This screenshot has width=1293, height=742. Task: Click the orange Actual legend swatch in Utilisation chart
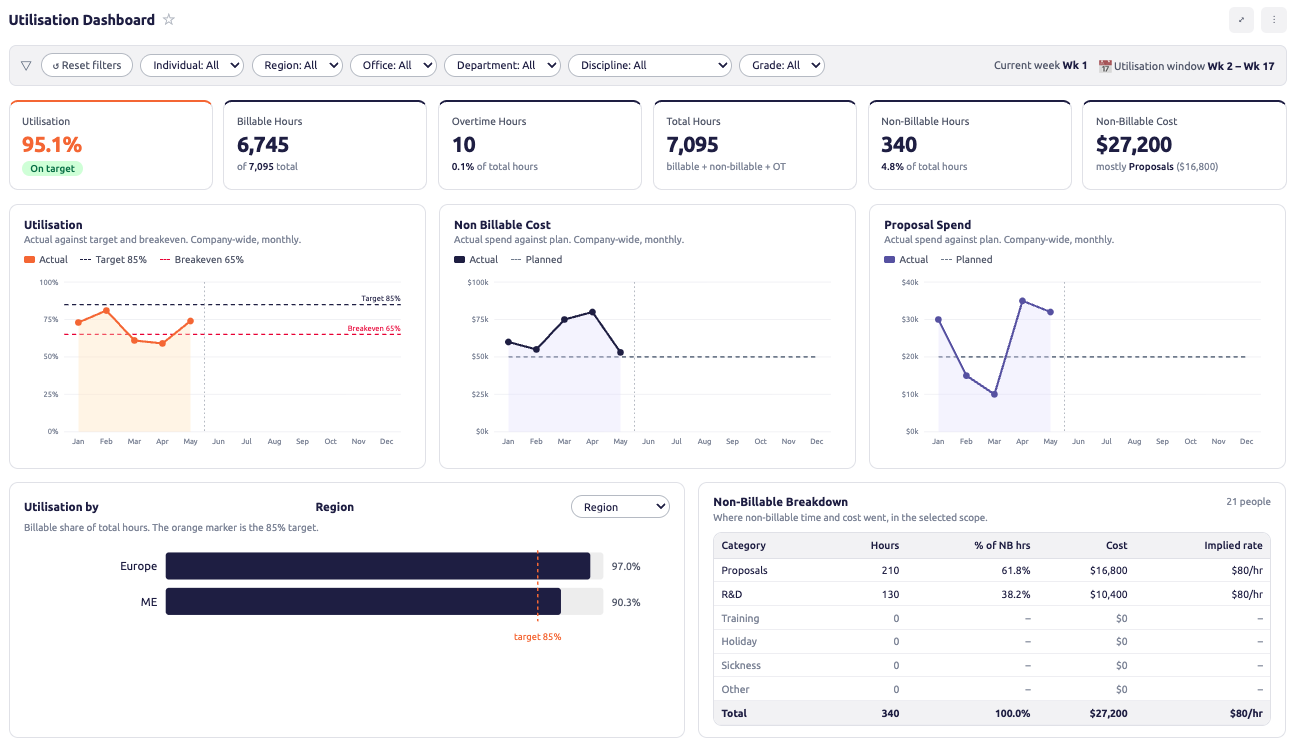coord(30,260)
